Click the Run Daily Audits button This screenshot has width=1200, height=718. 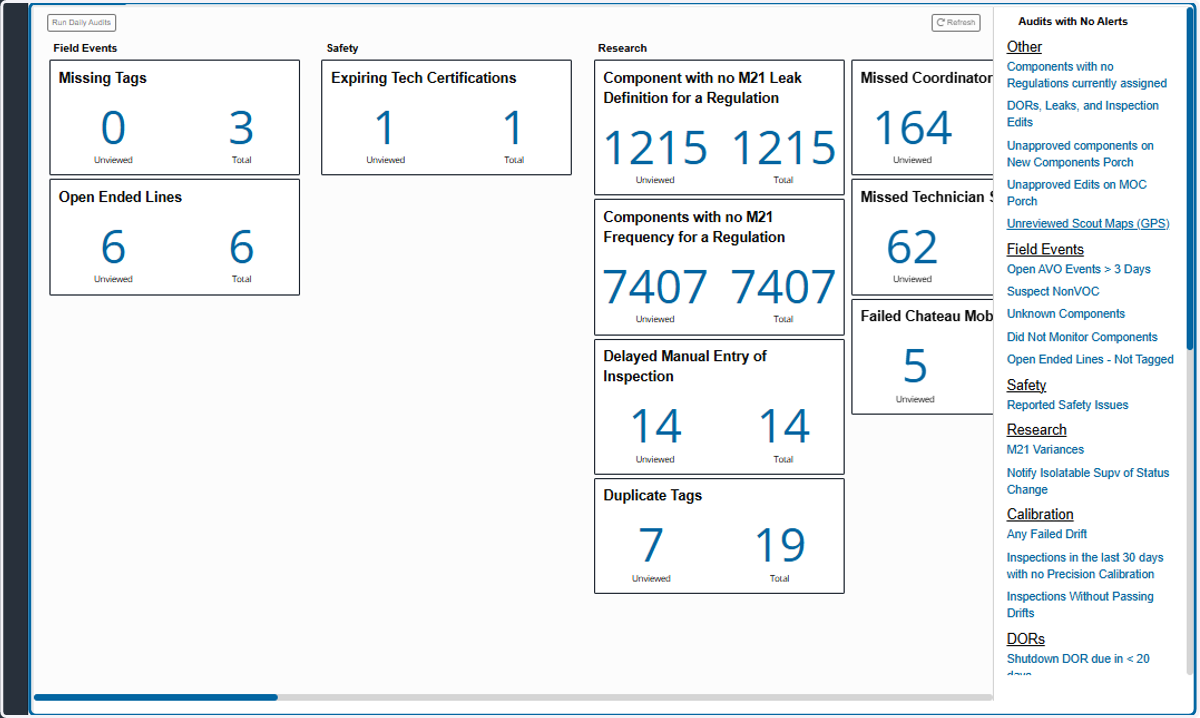tap(82, 22)
